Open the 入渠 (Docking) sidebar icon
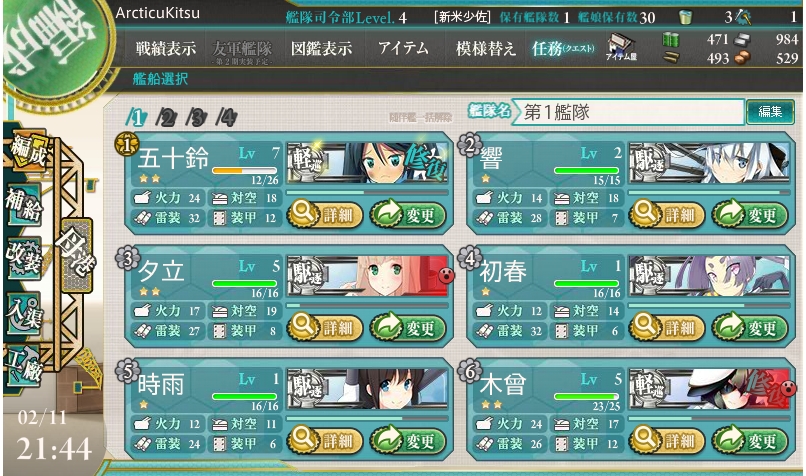The image size is (806, 476). click(x=24, y=315)
